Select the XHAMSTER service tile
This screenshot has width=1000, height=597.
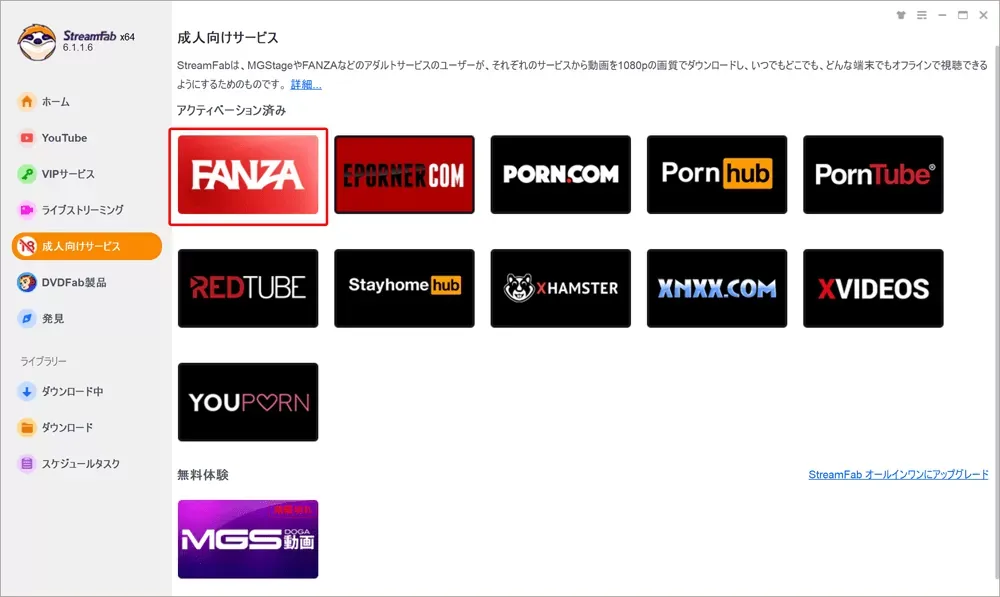click(x=561, y=288)
